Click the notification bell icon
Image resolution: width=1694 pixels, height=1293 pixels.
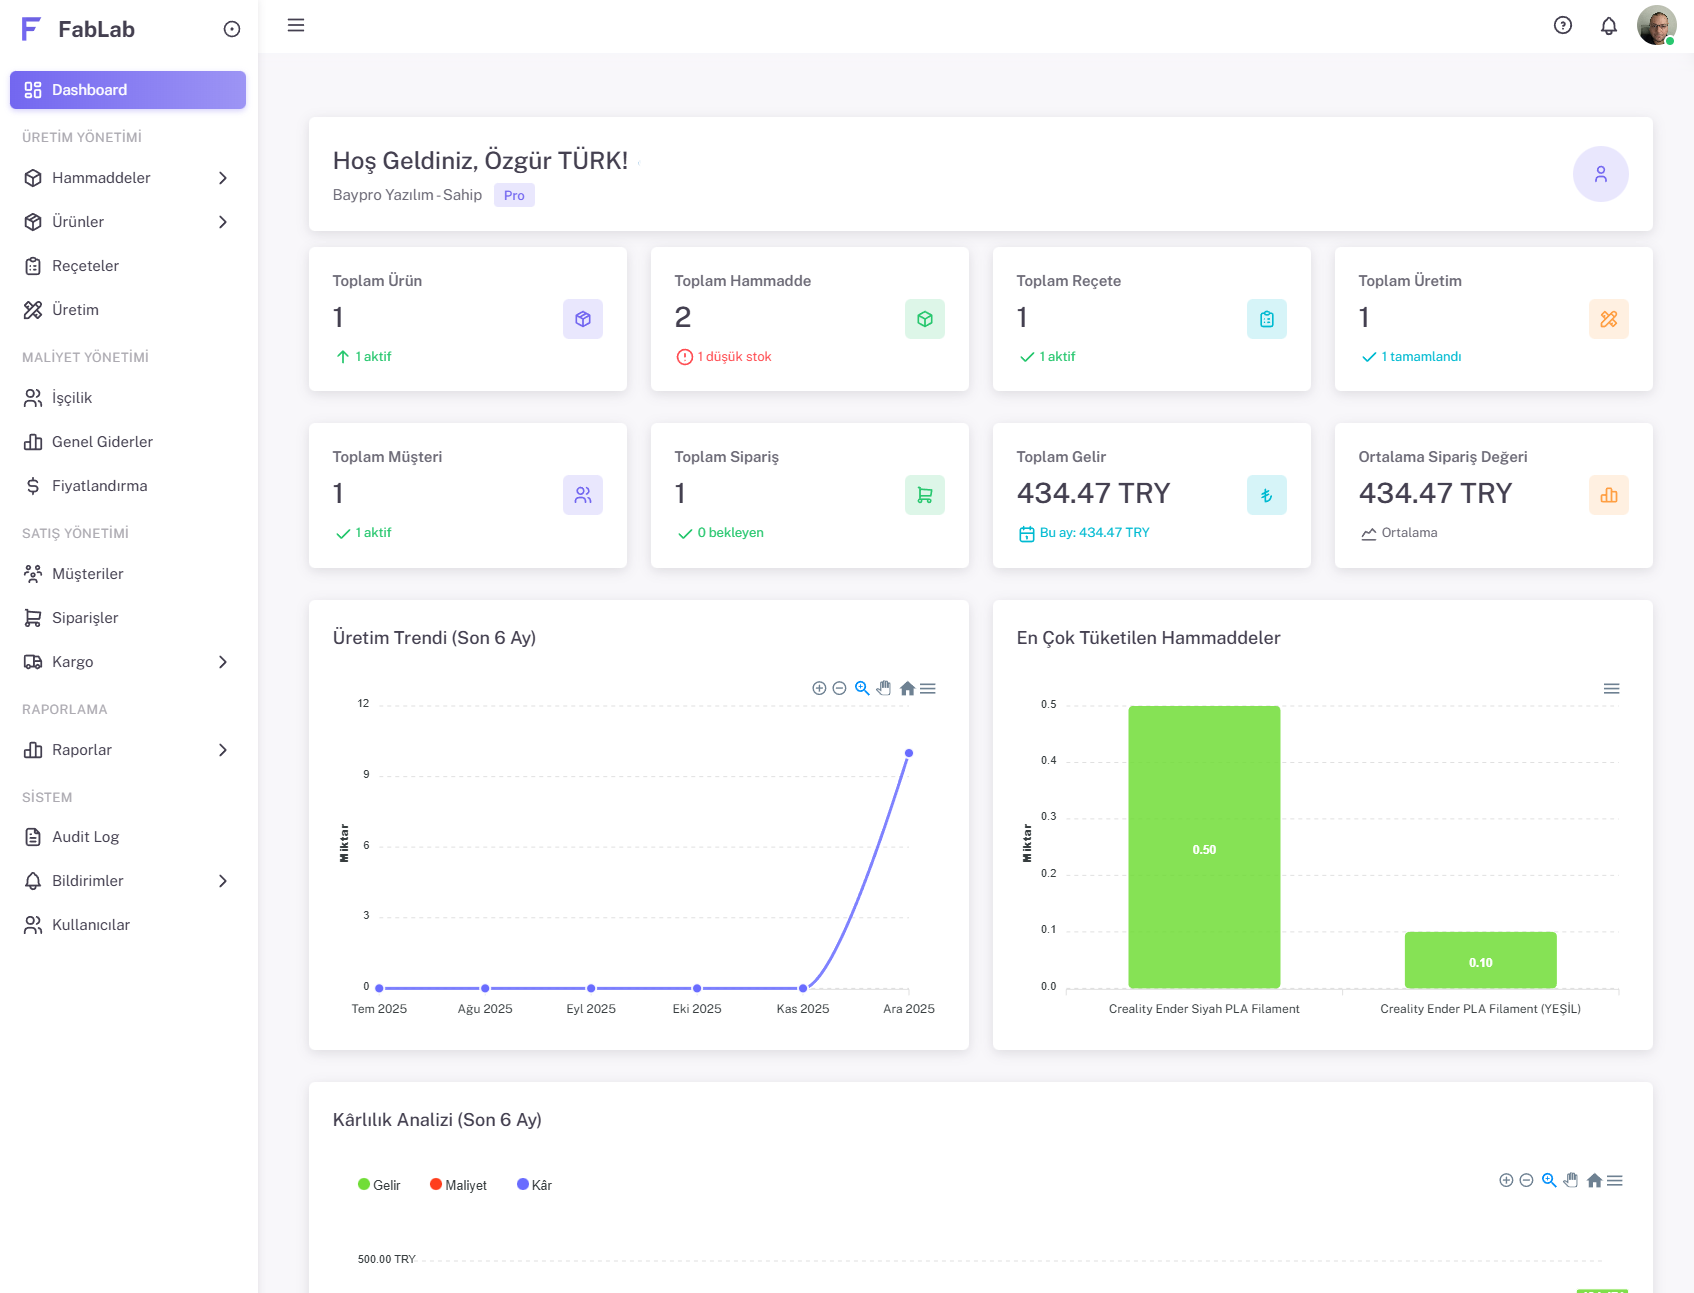(1608, 26)
